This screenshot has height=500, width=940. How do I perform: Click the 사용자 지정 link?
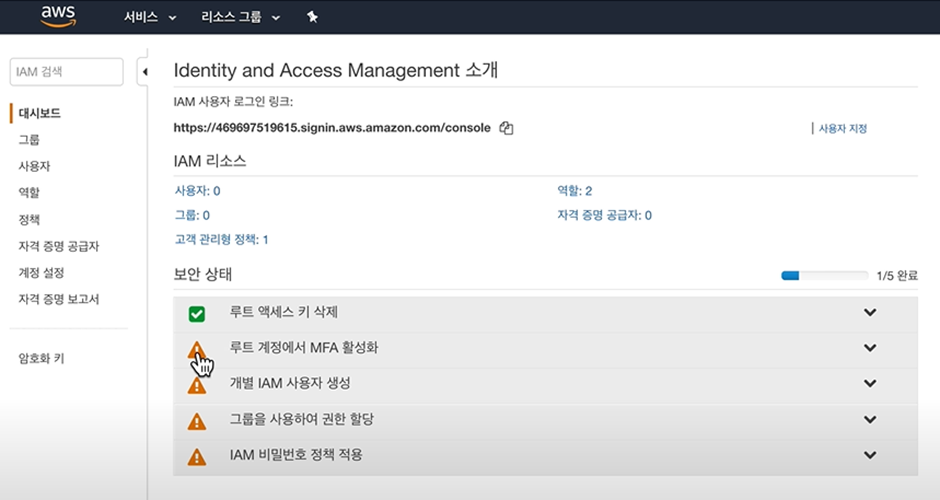coord(843,128)
